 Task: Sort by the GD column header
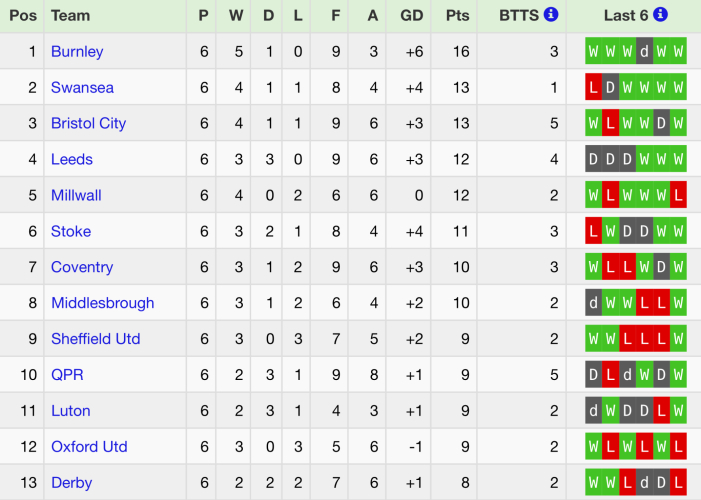pyautogui.click(x=411, y=15)
